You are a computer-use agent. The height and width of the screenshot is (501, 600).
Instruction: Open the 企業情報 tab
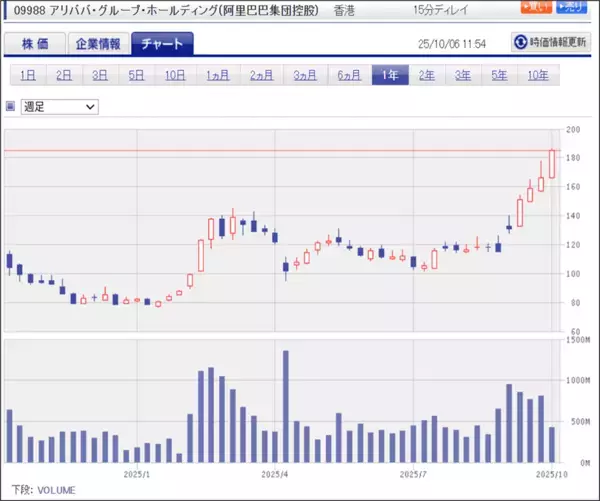coord(98,44)
